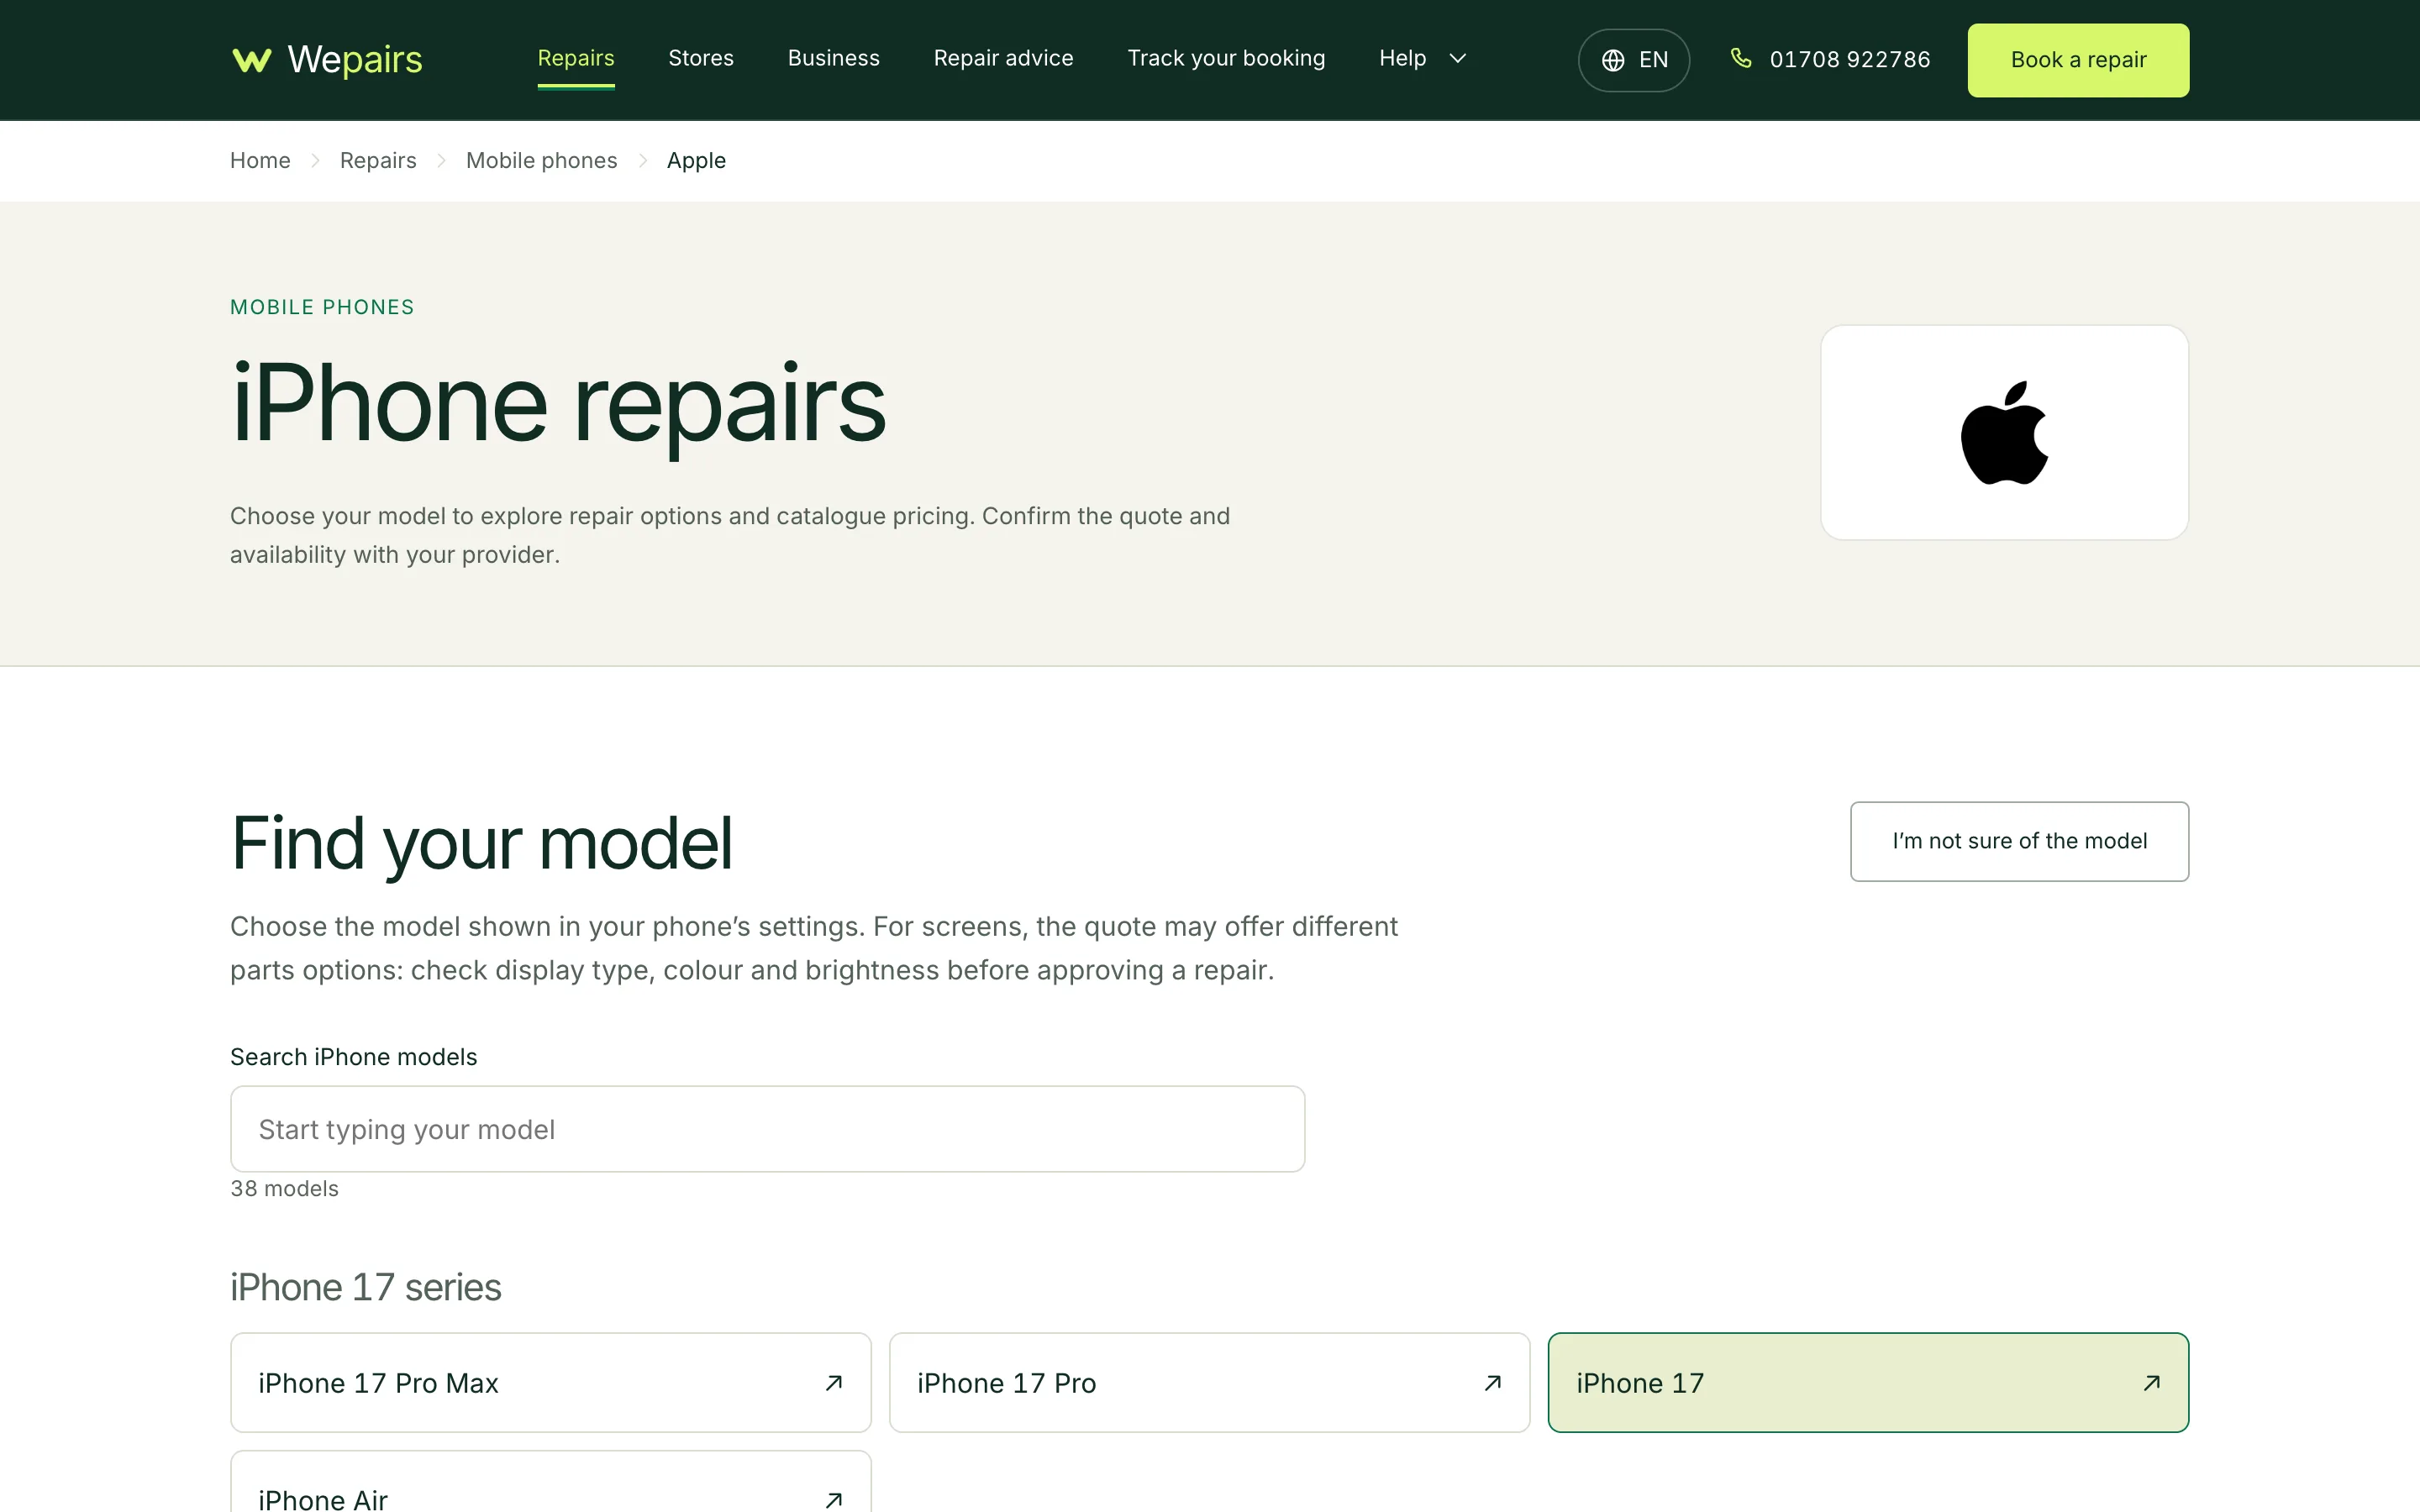Open the Business menu item
This screenshot has width=2420, height=1512.
pos(833,58)
